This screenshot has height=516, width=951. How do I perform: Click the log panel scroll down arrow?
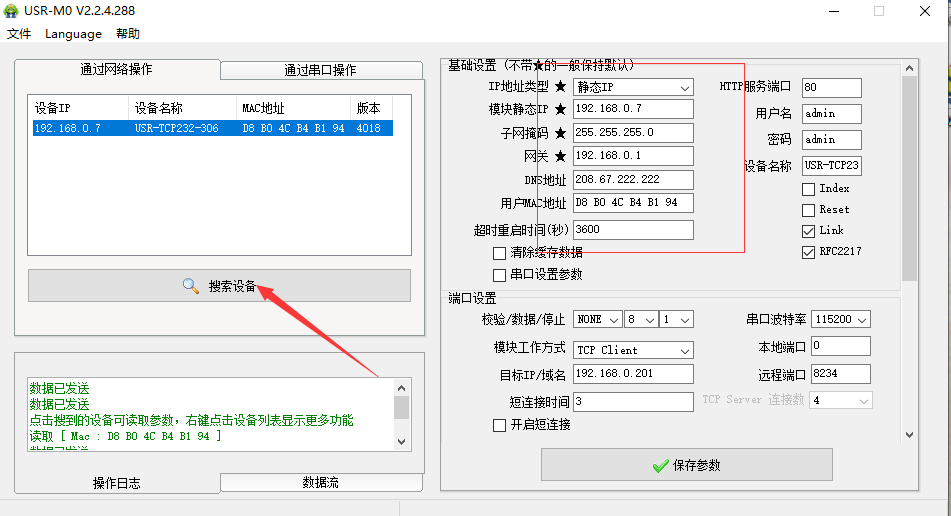pos(402,442)
